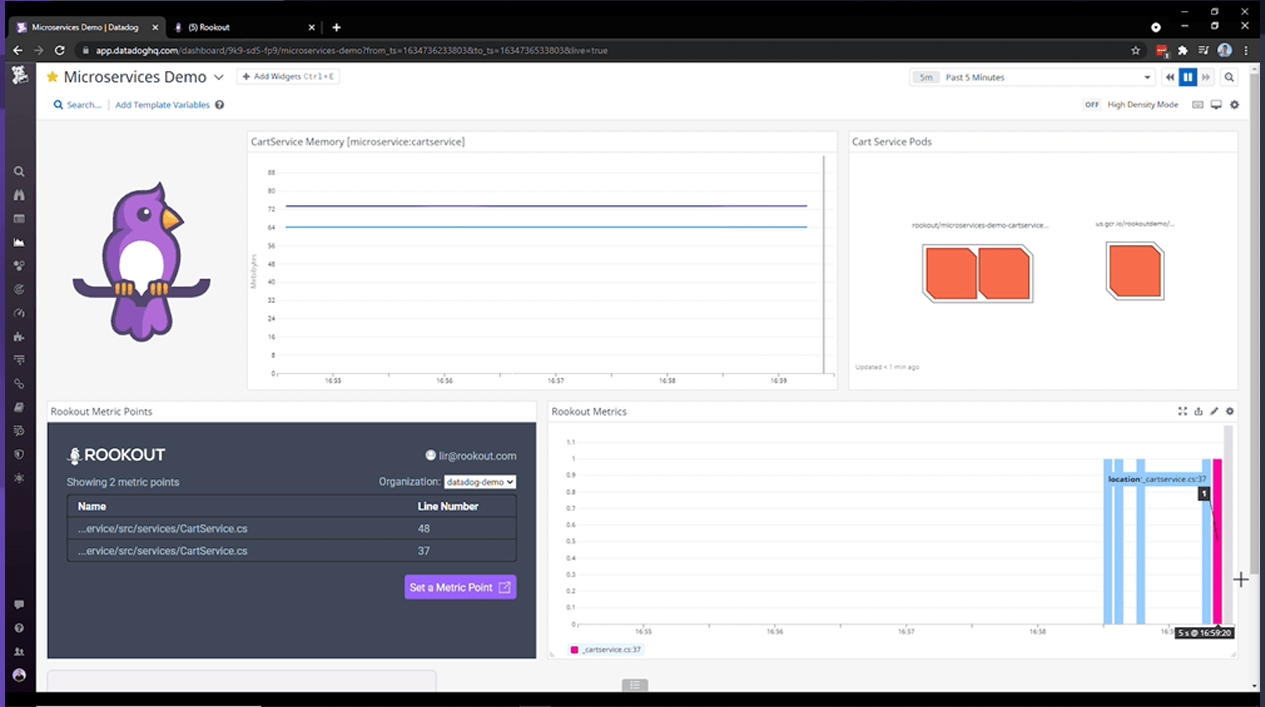Switch to TV mode monitor icon

click(1216, 104)
